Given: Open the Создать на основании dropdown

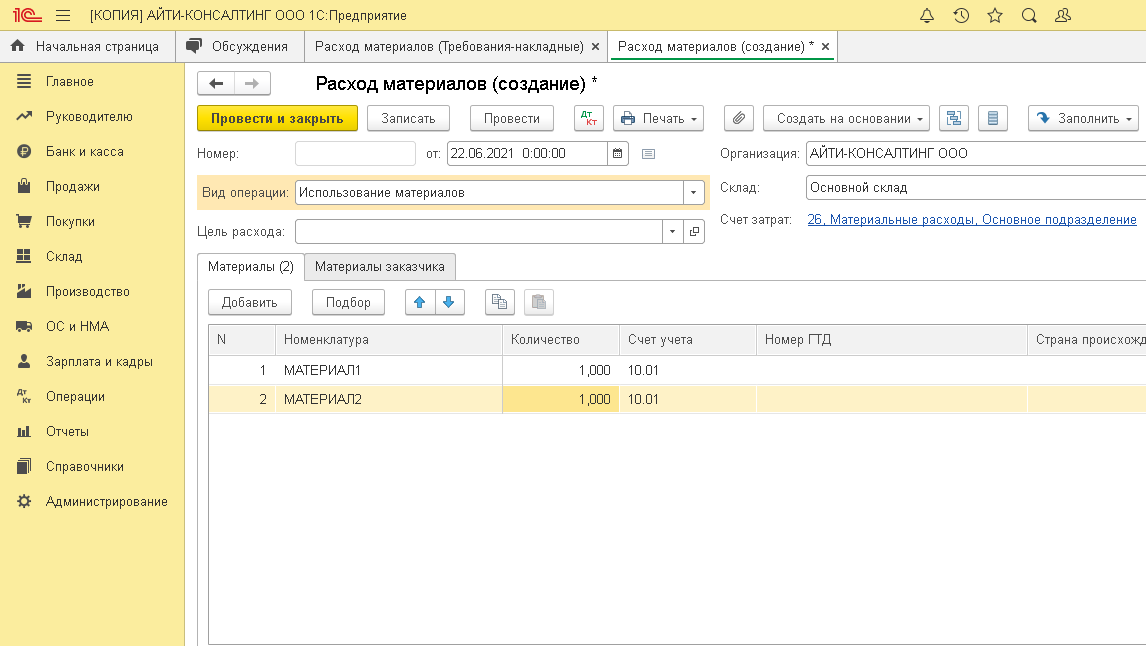Looking at the screenshot, I should [846, 118].
